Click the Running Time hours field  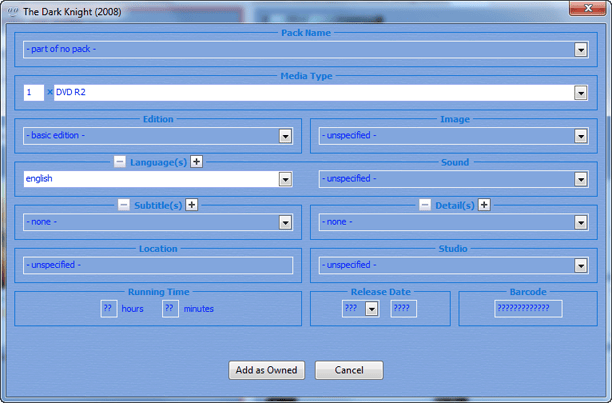click(109, 309)
